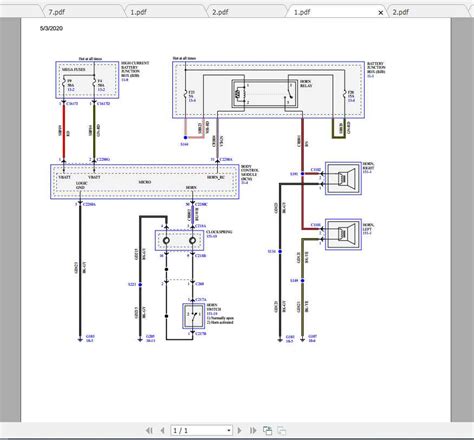The height and width of the screenshot is (440, 474).
Task: Click the horn switch symbol box
Action: [x=193, y=315]
